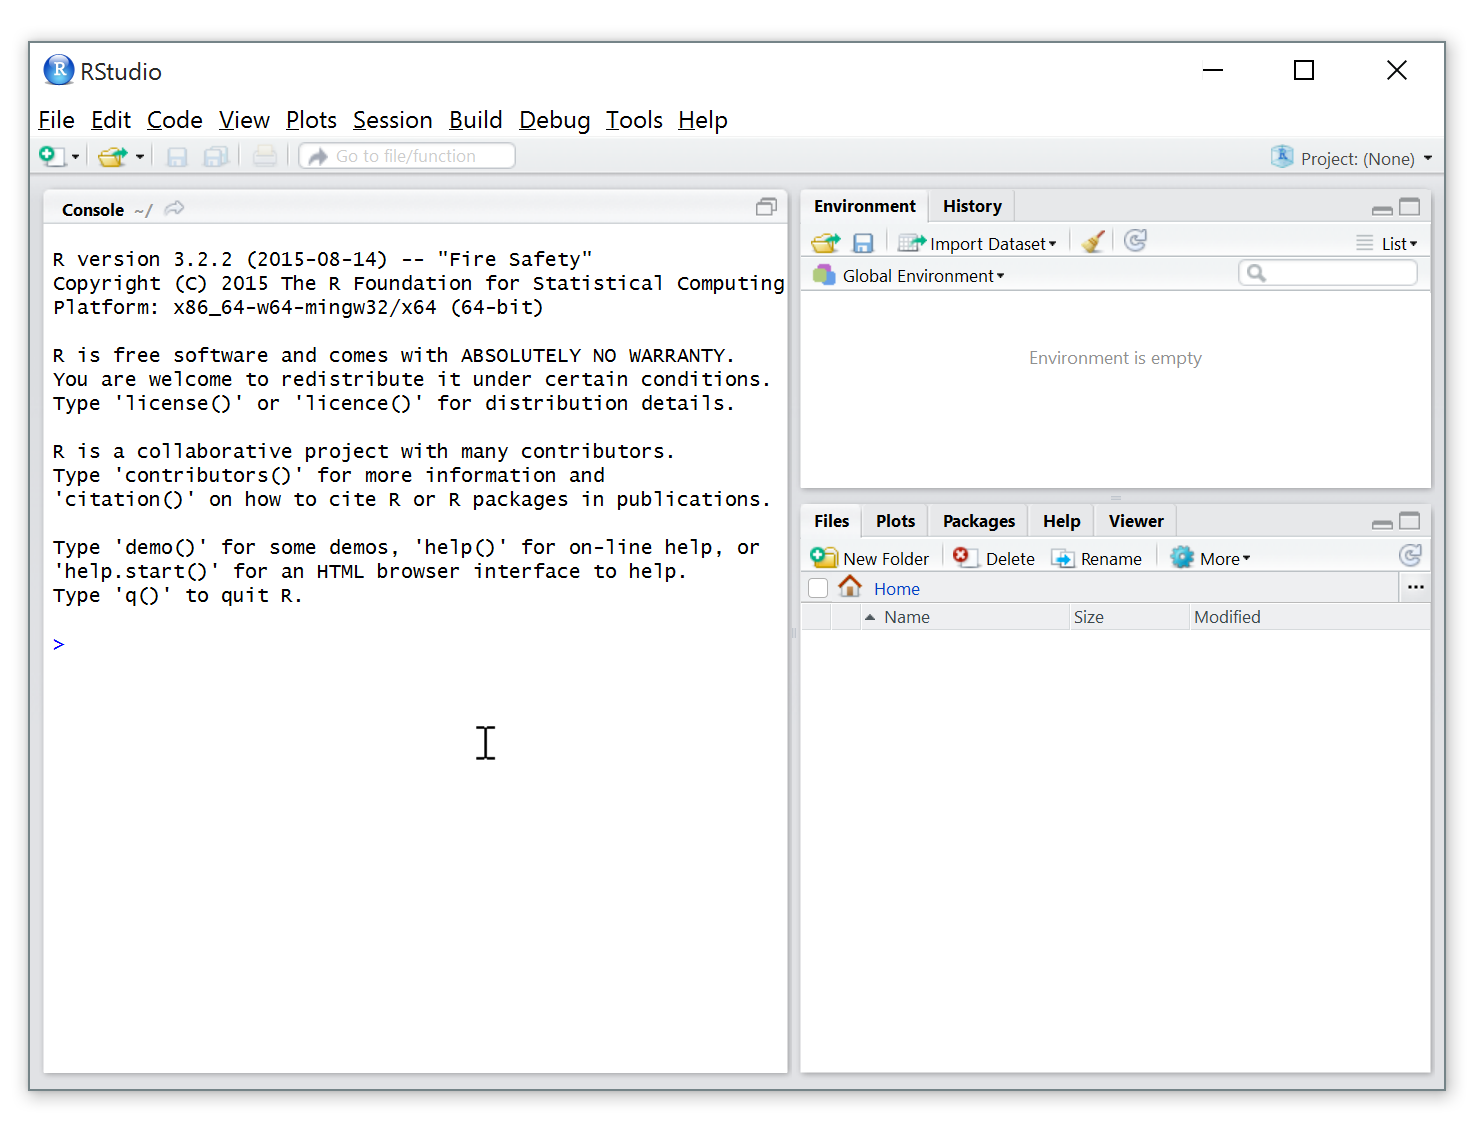Open the Import Dataset dropdown

point(977,243)
